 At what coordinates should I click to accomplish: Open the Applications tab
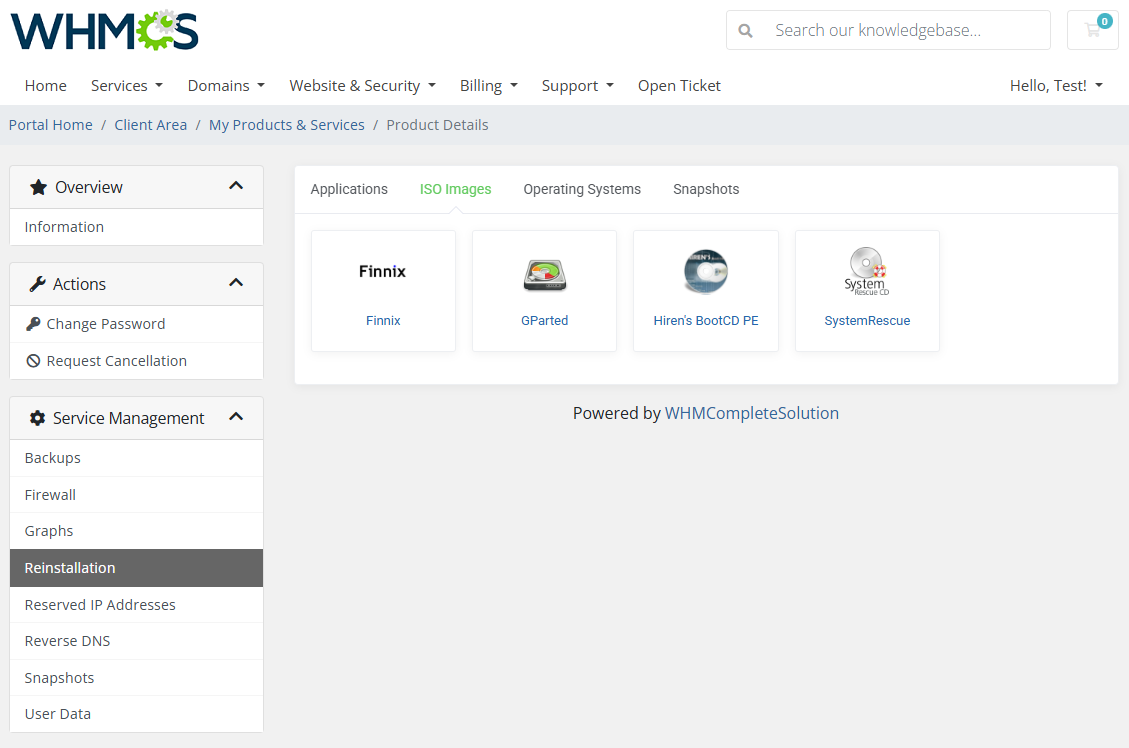349,189
